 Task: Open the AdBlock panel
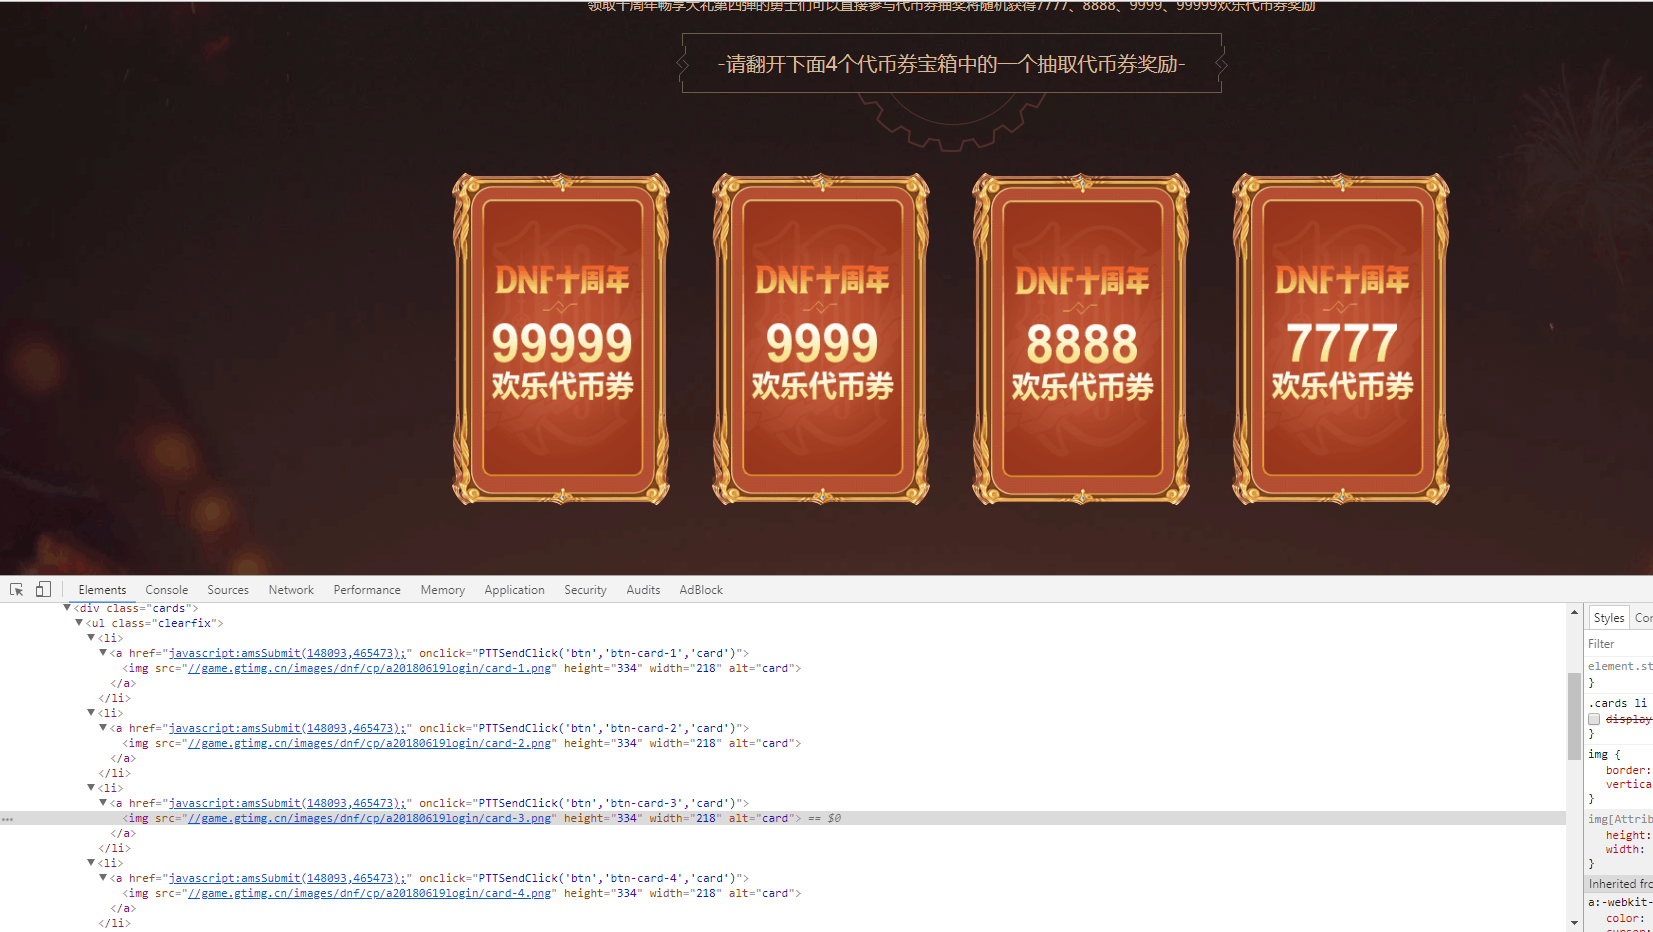(x=700, y=589)
